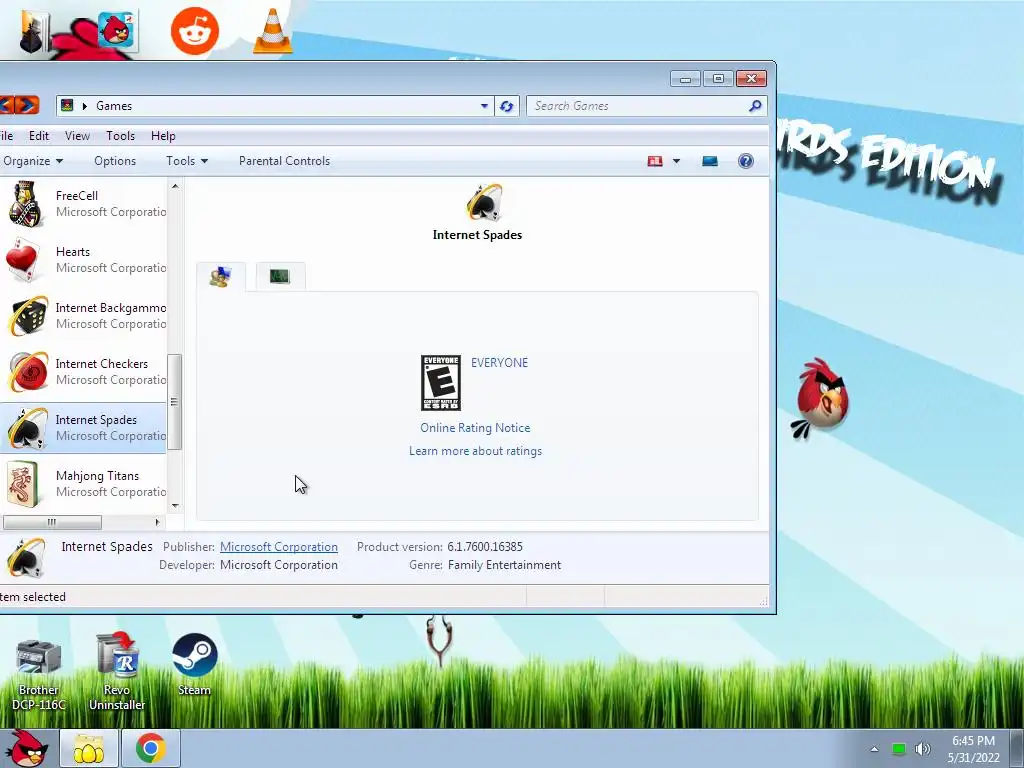Click the search magnifier icon
1024x768 pixels.
[x=755, y=106]
